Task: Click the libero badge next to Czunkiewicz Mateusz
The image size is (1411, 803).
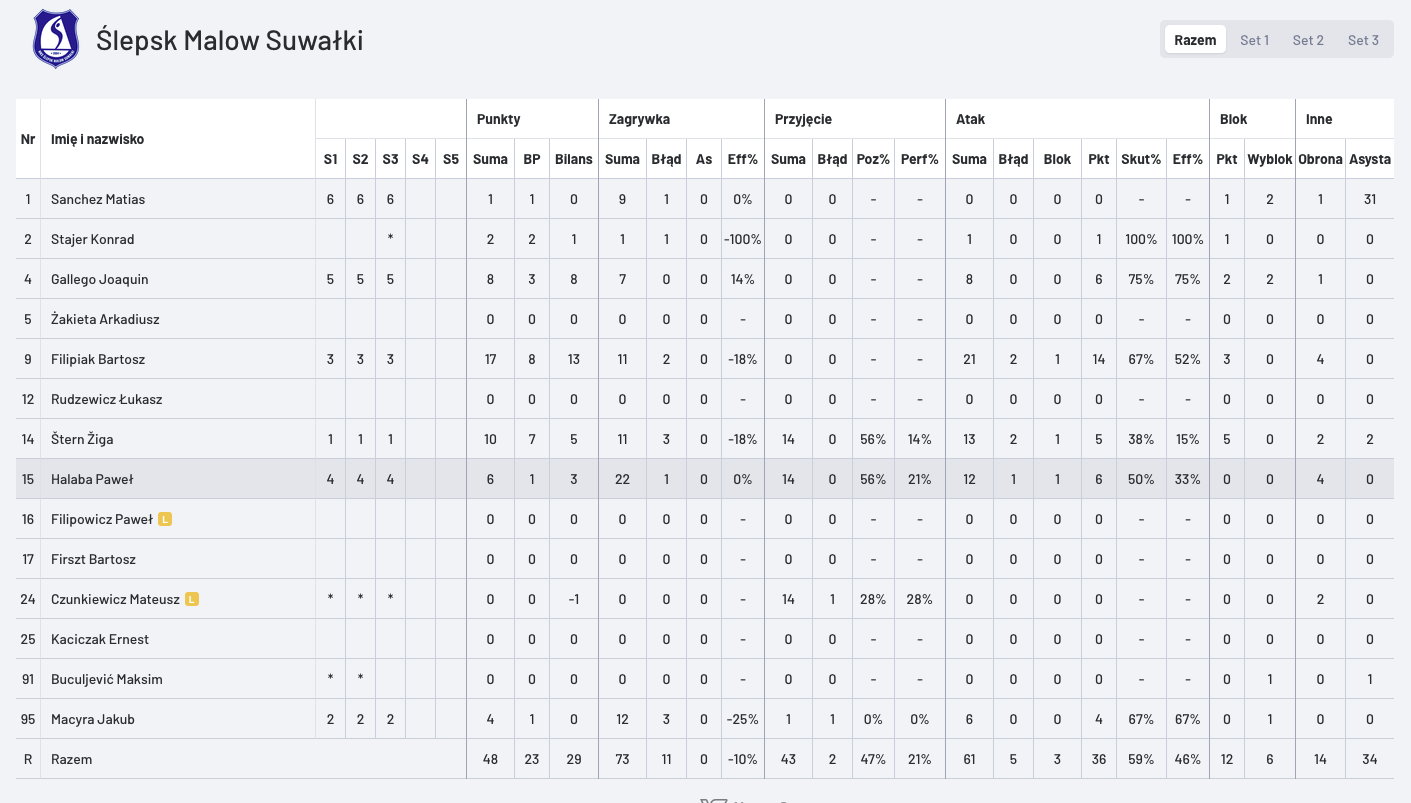Action: click(x=192, y=599)
